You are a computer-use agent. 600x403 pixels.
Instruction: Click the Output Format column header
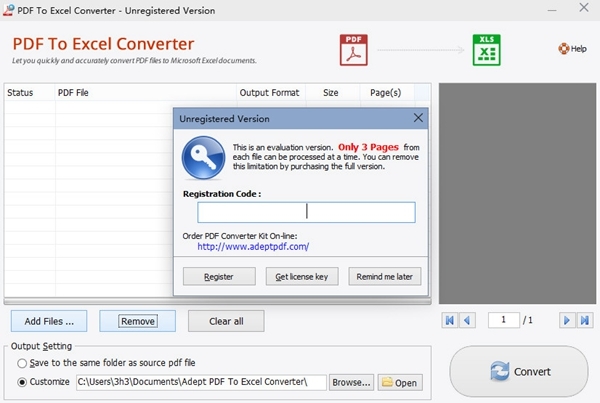point(271,93)
